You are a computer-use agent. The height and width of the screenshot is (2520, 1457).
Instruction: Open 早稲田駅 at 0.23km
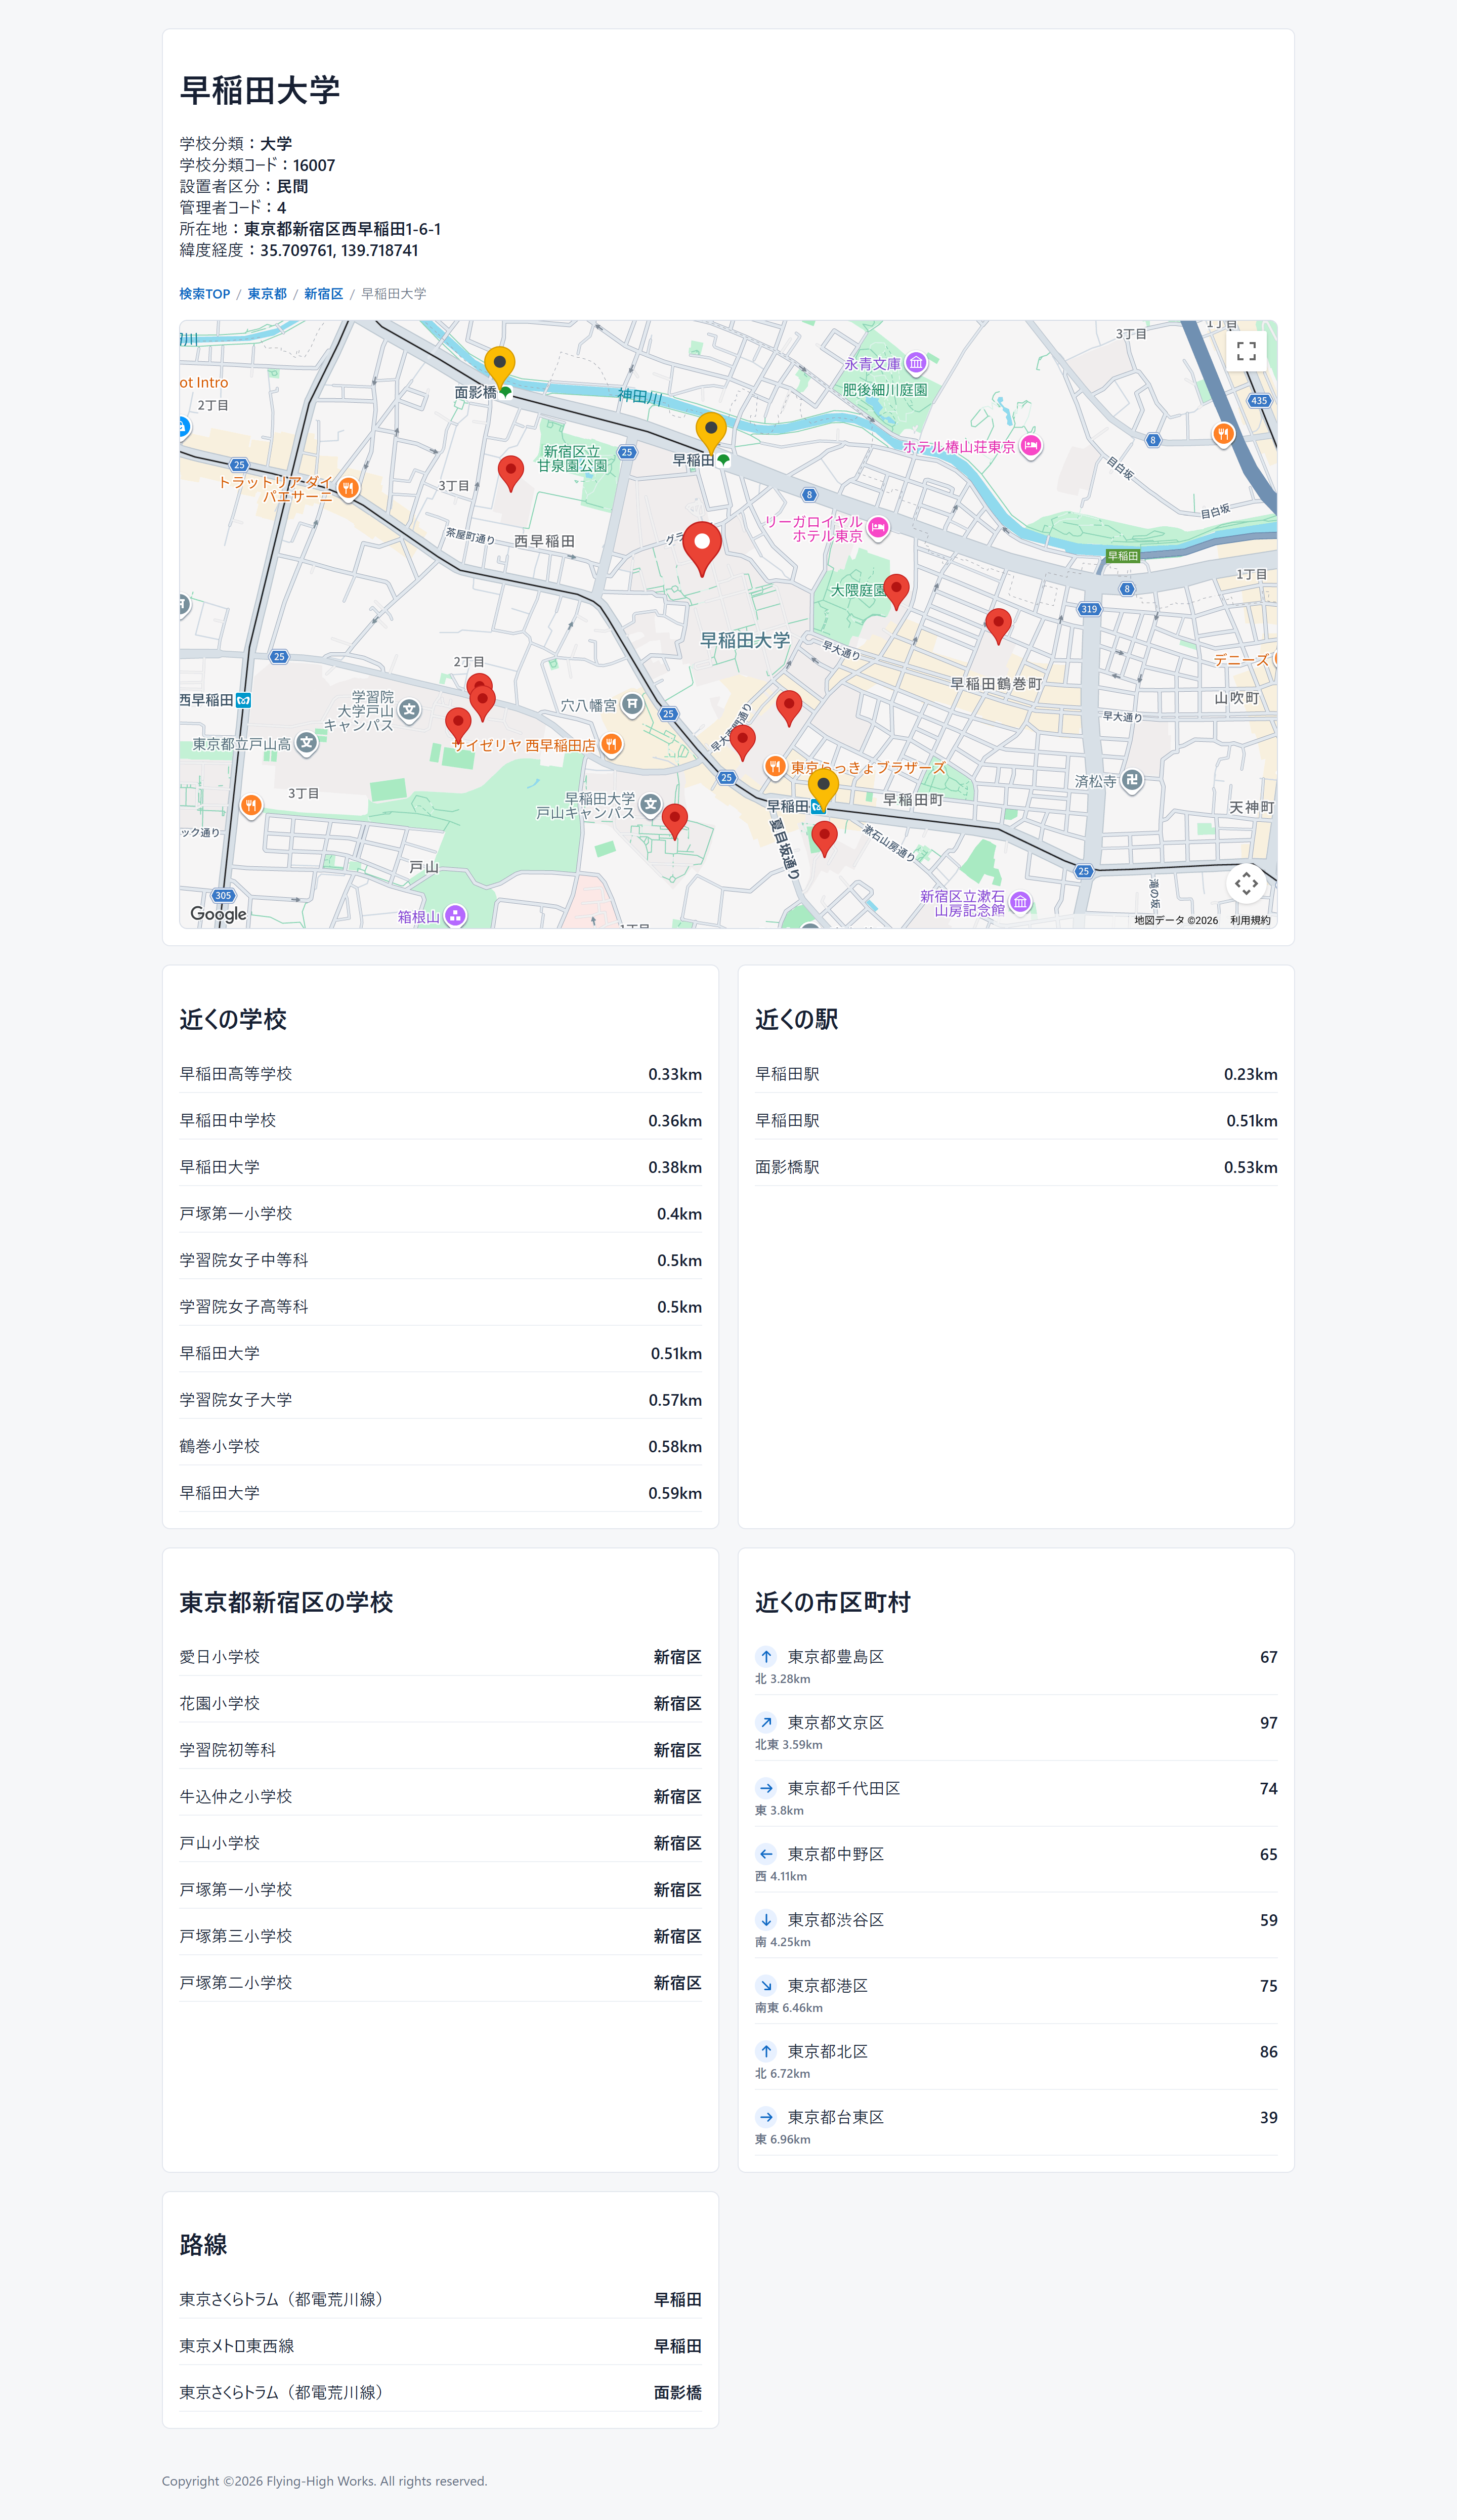click(1016, 1074)
